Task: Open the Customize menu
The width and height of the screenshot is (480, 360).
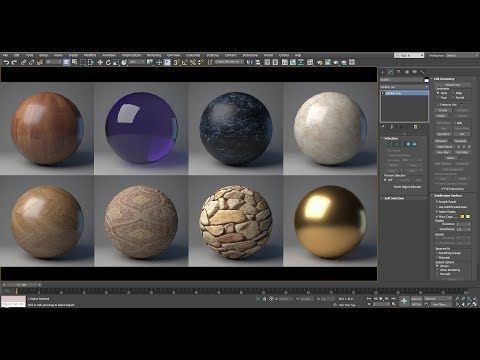Action: coord(193,55)
